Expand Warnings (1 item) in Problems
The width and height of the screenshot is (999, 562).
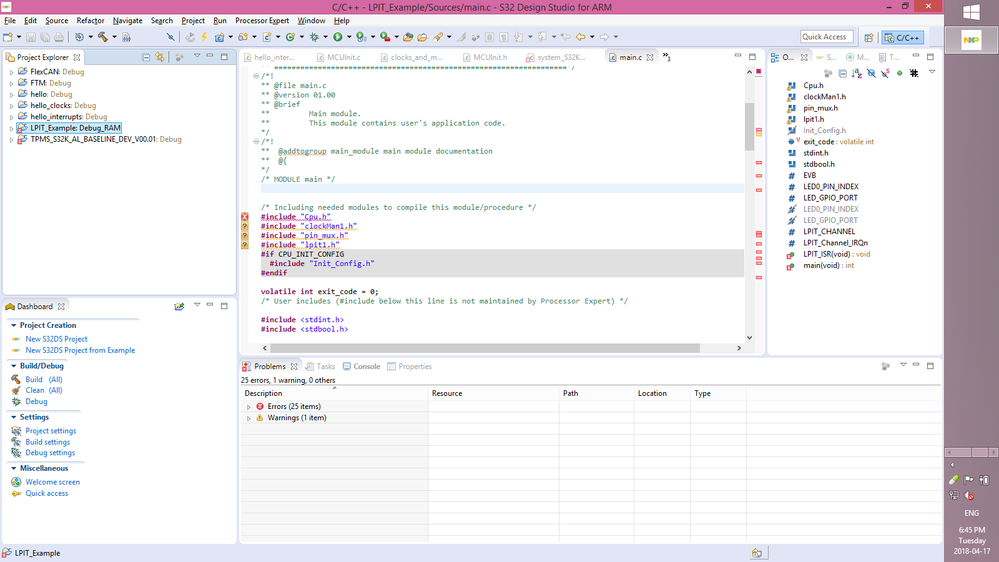[x=249, y=418]
